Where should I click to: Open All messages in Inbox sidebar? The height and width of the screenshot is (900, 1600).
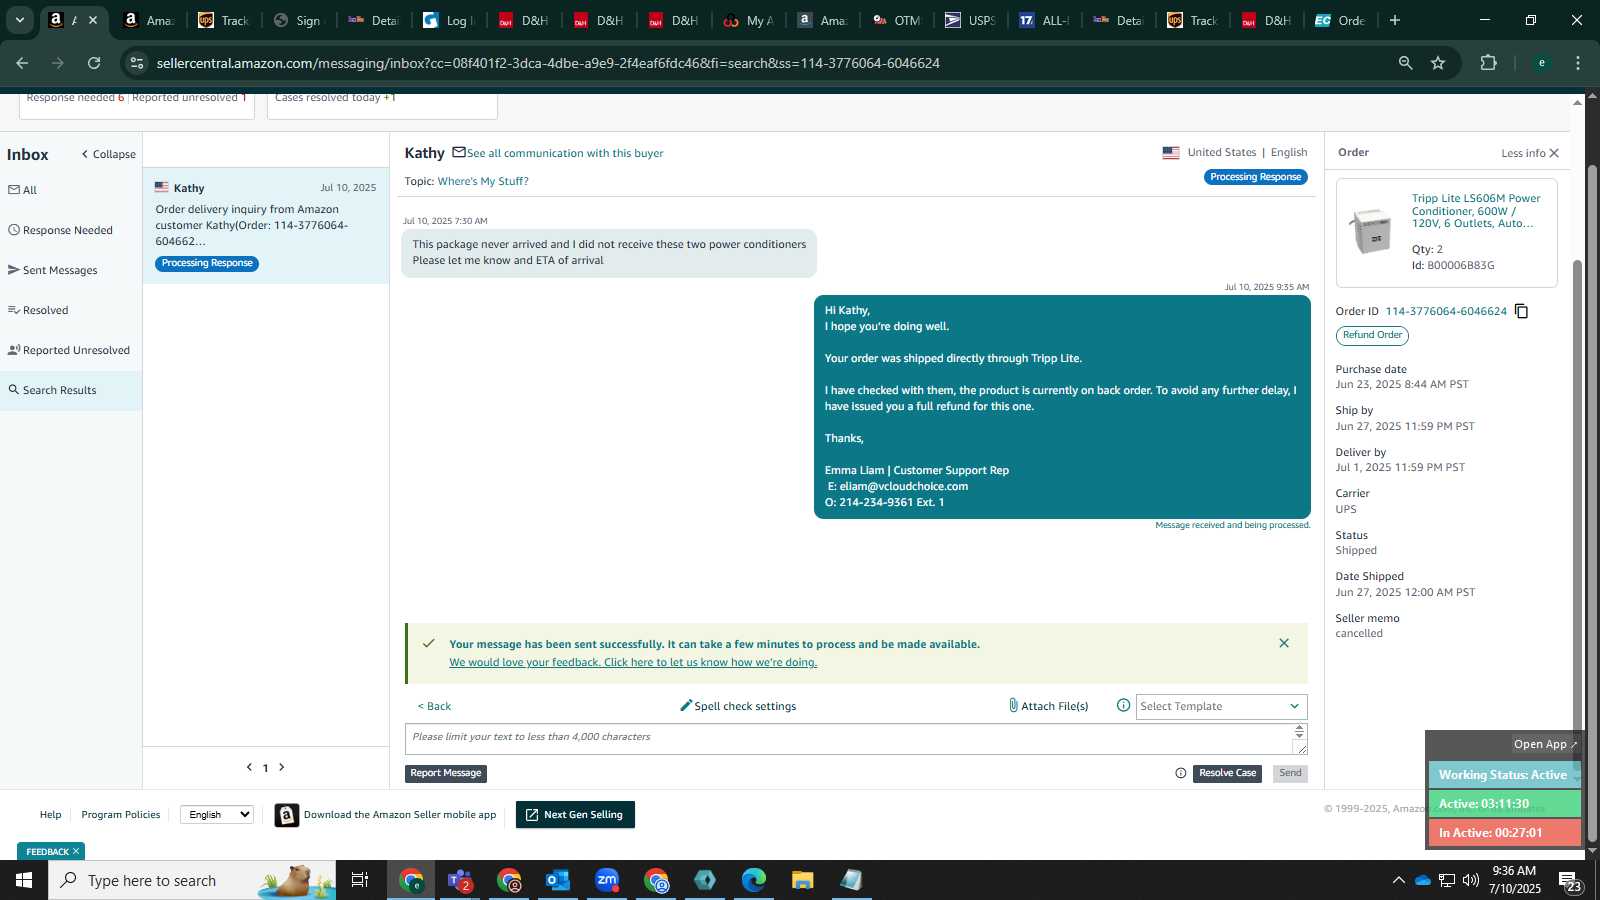(23, 190)
